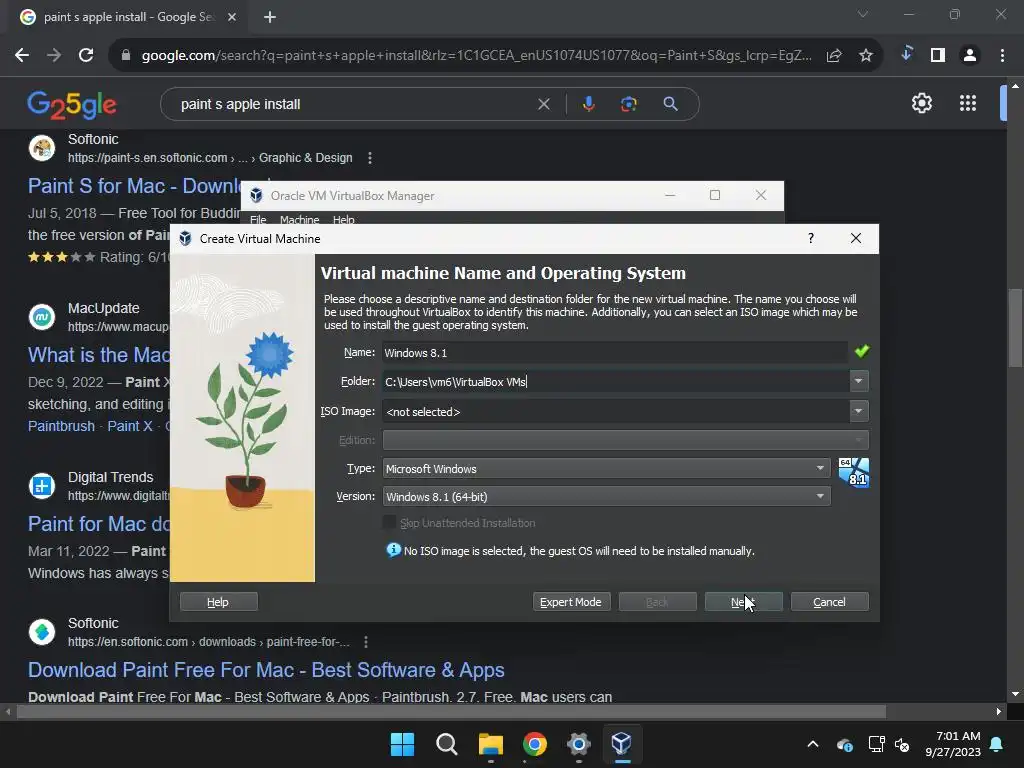Open Chrome from the taskbar

[535, 744]
